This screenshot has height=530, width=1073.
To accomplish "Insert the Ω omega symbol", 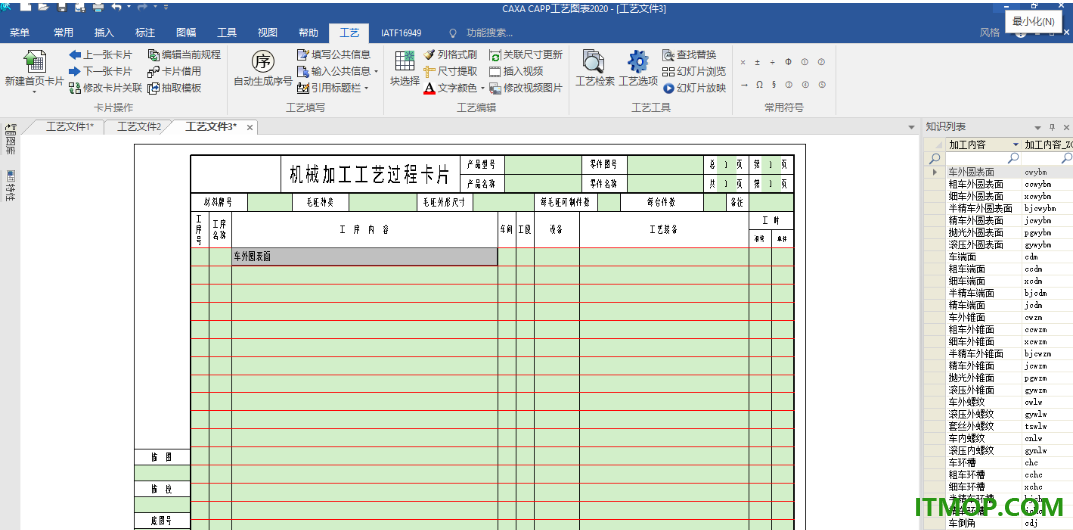I will [x=759, y=85].
